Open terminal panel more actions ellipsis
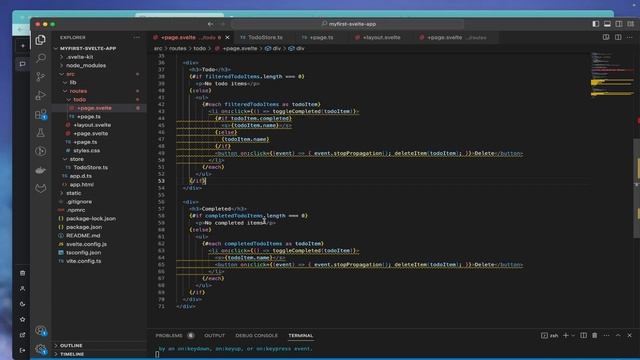The image size is (640, 360). (607, 335)
